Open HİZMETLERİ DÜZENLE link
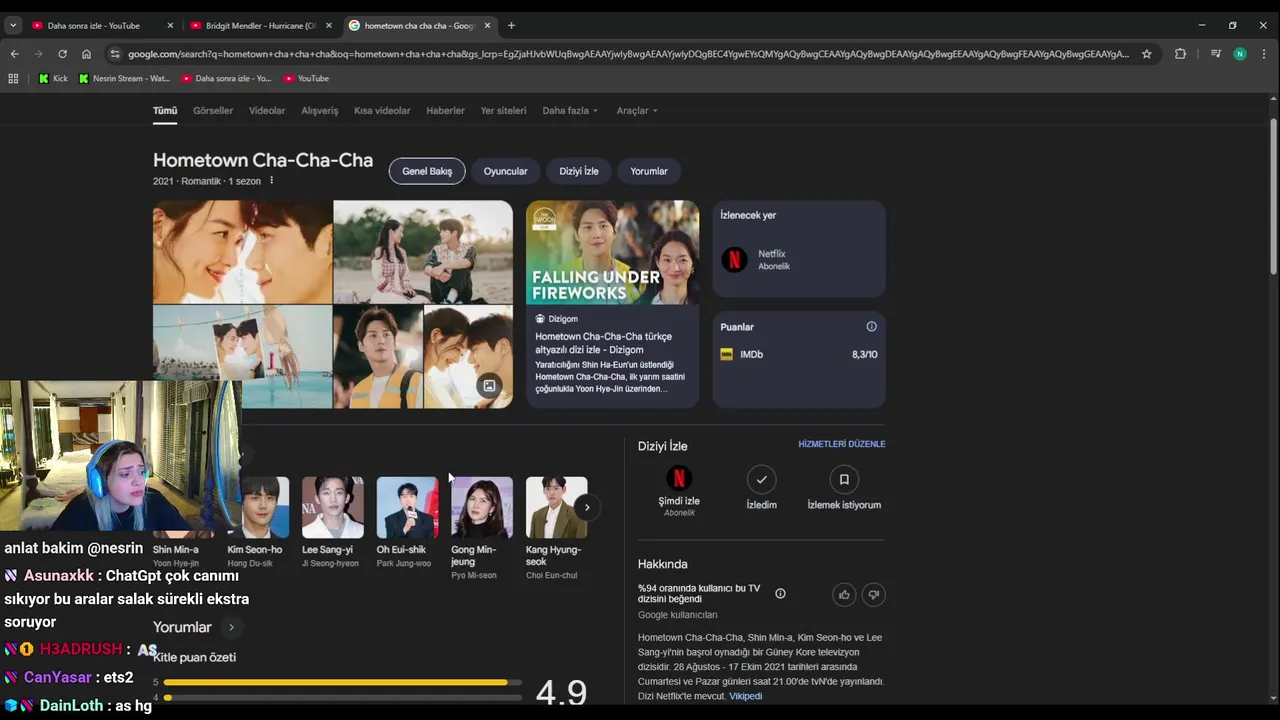The height and width of the screenshot is (720, 1280). [x=842, y=444]
